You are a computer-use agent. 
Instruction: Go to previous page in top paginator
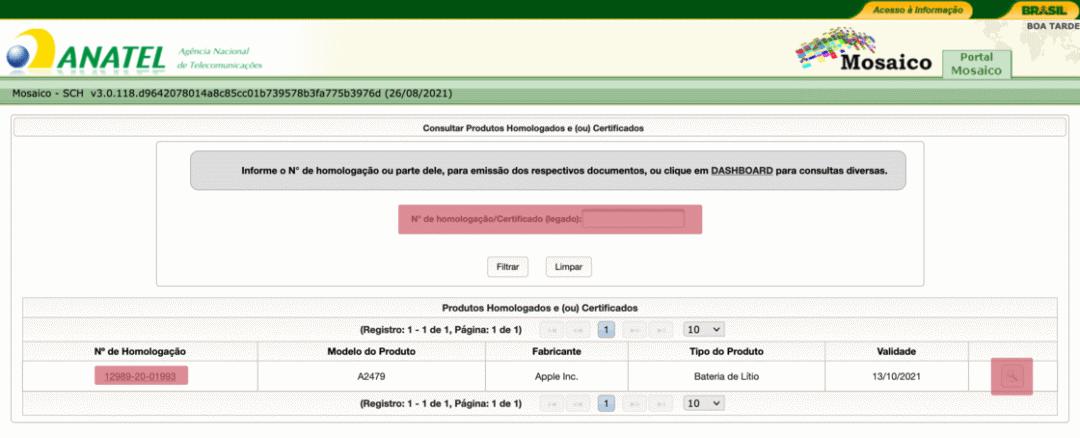click(578, 330)
